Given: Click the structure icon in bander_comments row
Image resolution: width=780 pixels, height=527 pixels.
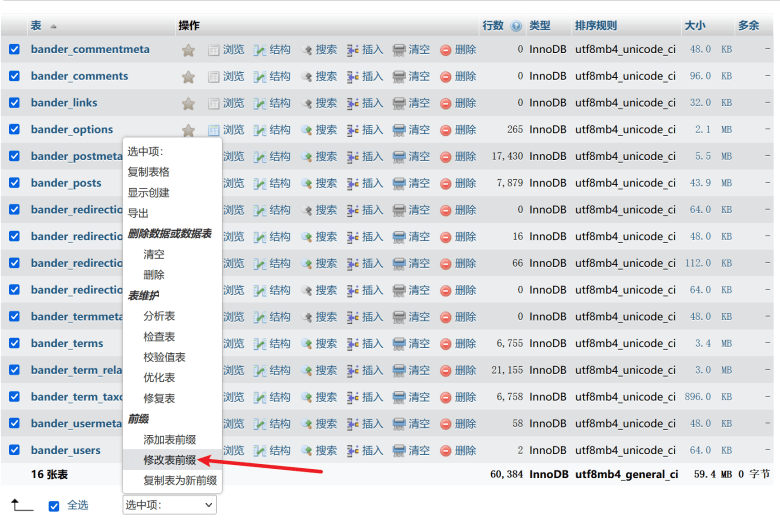Looking at the screenshot, I should pos(260,77).
